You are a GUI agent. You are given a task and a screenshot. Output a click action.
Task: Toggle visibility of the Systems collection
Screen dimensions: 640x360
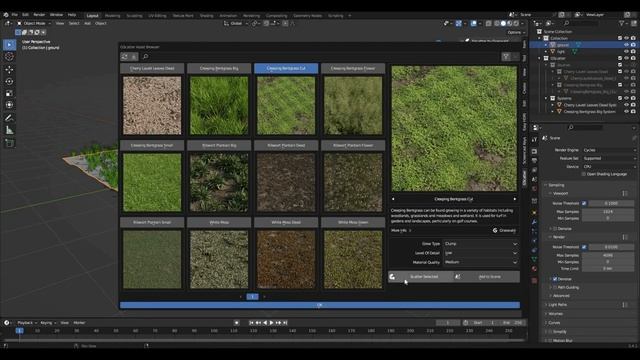pyautogui.click(x=627, y=98)
